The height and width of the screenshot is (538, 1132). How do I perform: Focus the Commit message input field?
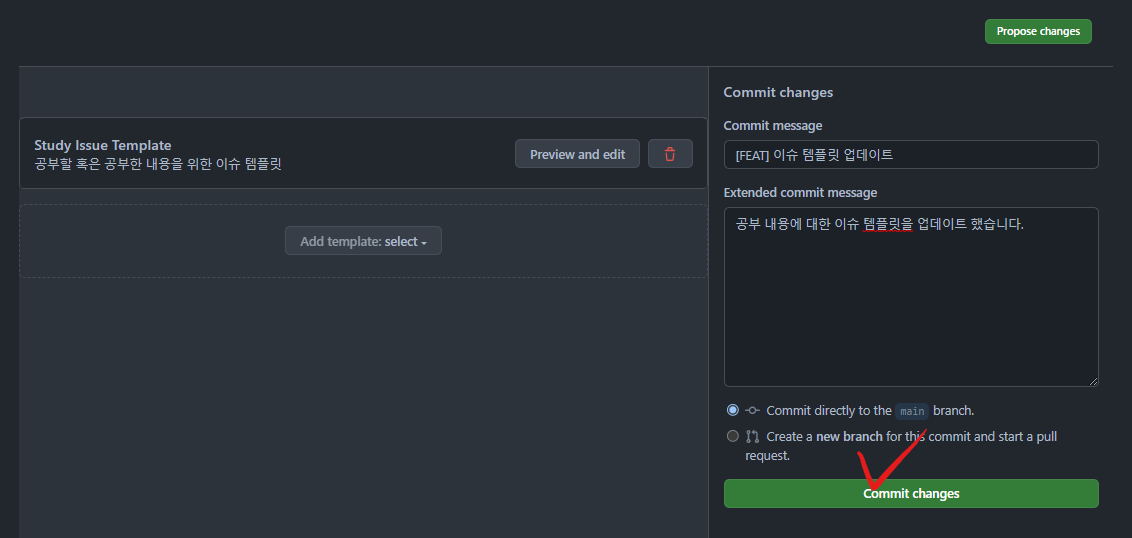tap(911, 155)
